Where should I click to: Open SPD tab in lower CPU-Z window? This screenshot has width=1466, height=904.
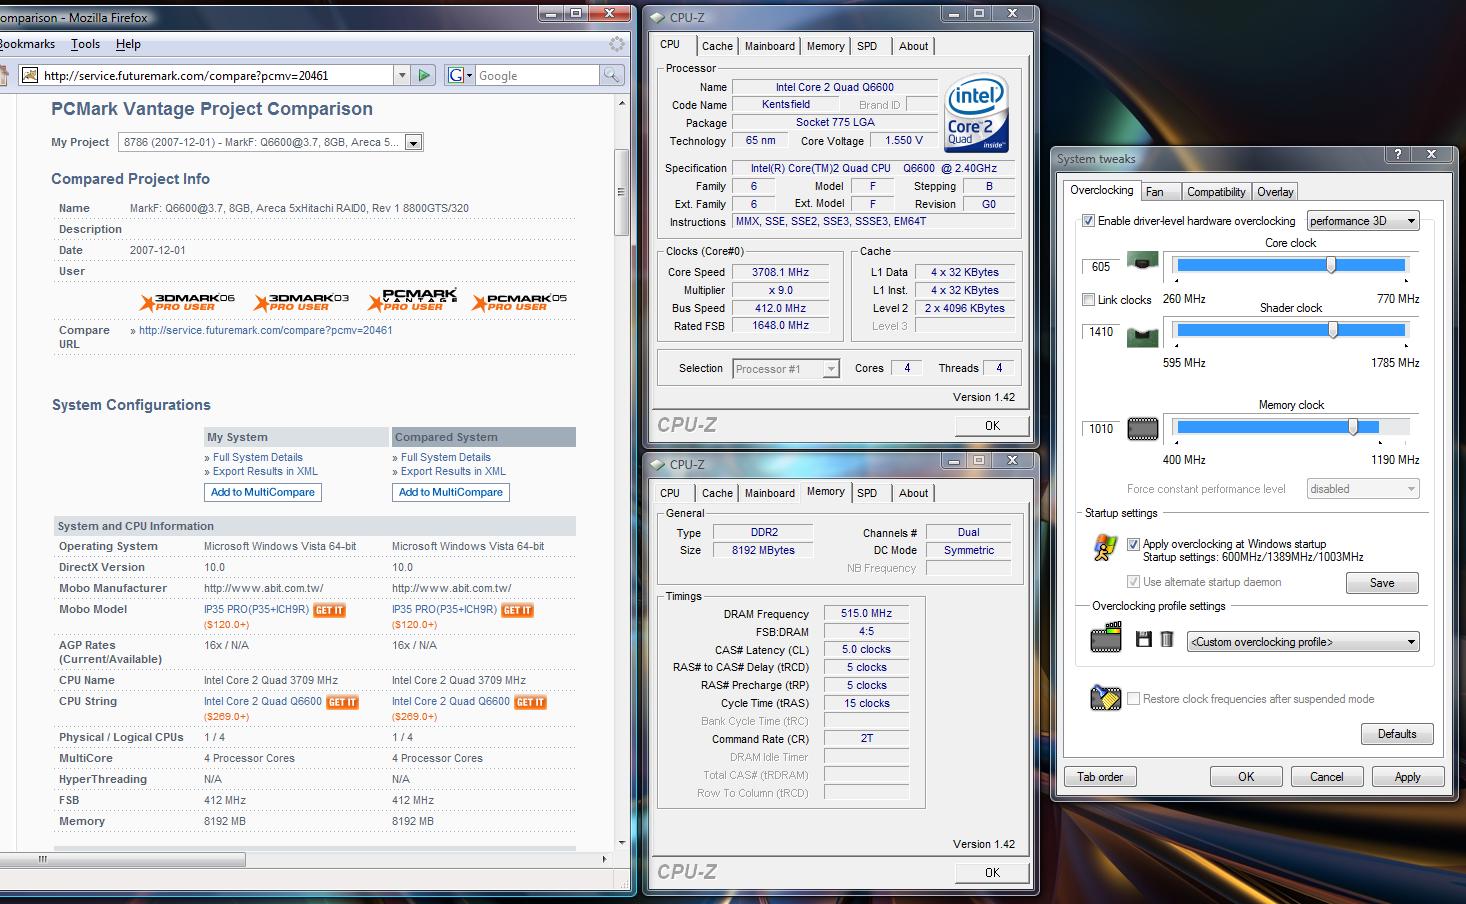tap(867, 493)
